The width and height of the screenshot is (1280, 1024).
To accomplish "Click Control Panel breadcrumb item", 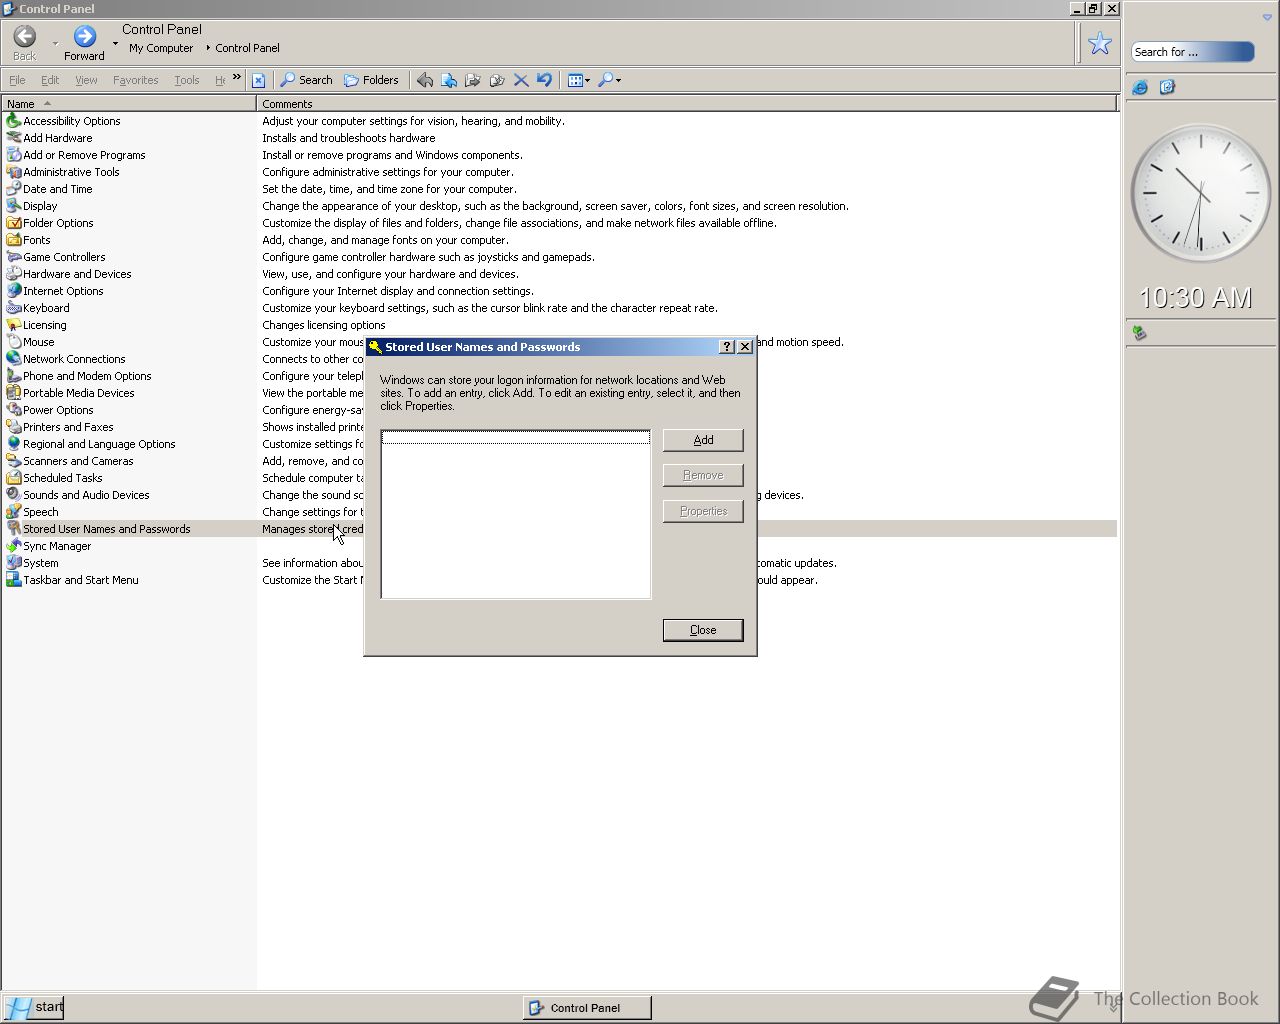I will click(x=247, y=48).
